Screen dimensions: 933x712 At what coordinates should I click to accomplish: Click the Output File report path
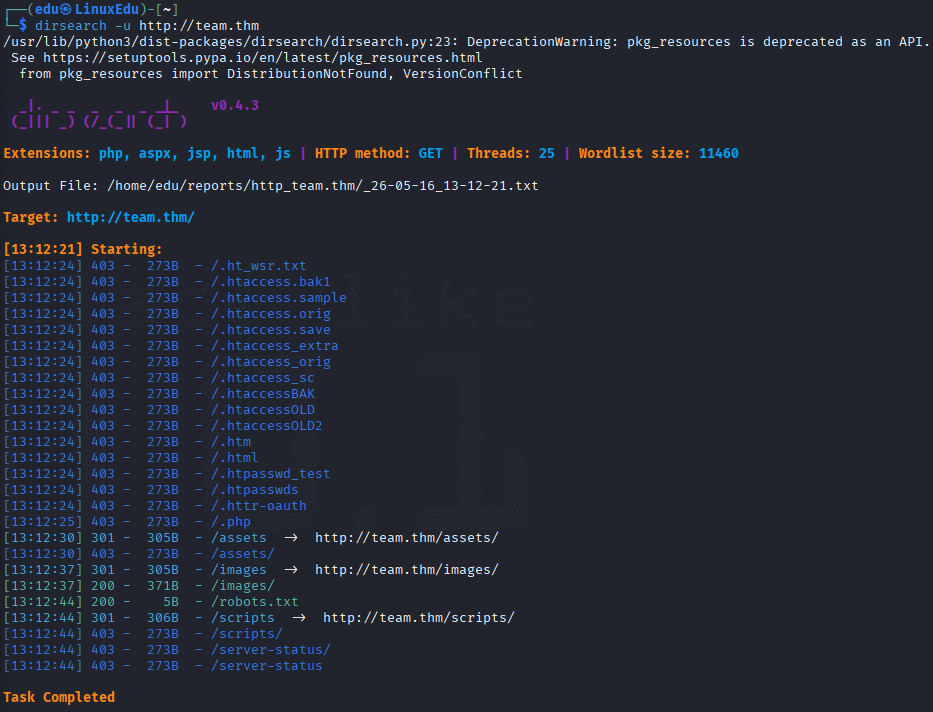coord(323,186)
